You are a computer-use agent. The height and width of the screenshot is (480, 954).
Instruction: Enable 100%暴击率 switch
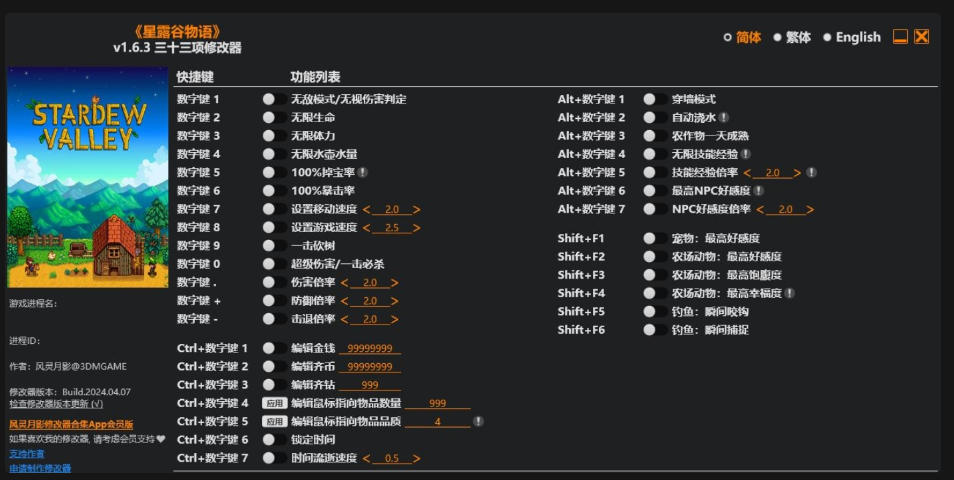click(274, 190)
